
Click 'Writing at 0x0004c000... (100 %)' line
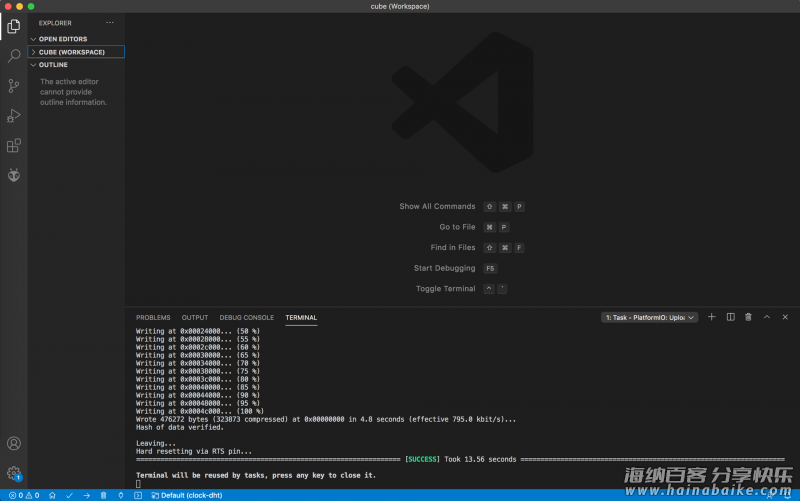coord(199,411)
